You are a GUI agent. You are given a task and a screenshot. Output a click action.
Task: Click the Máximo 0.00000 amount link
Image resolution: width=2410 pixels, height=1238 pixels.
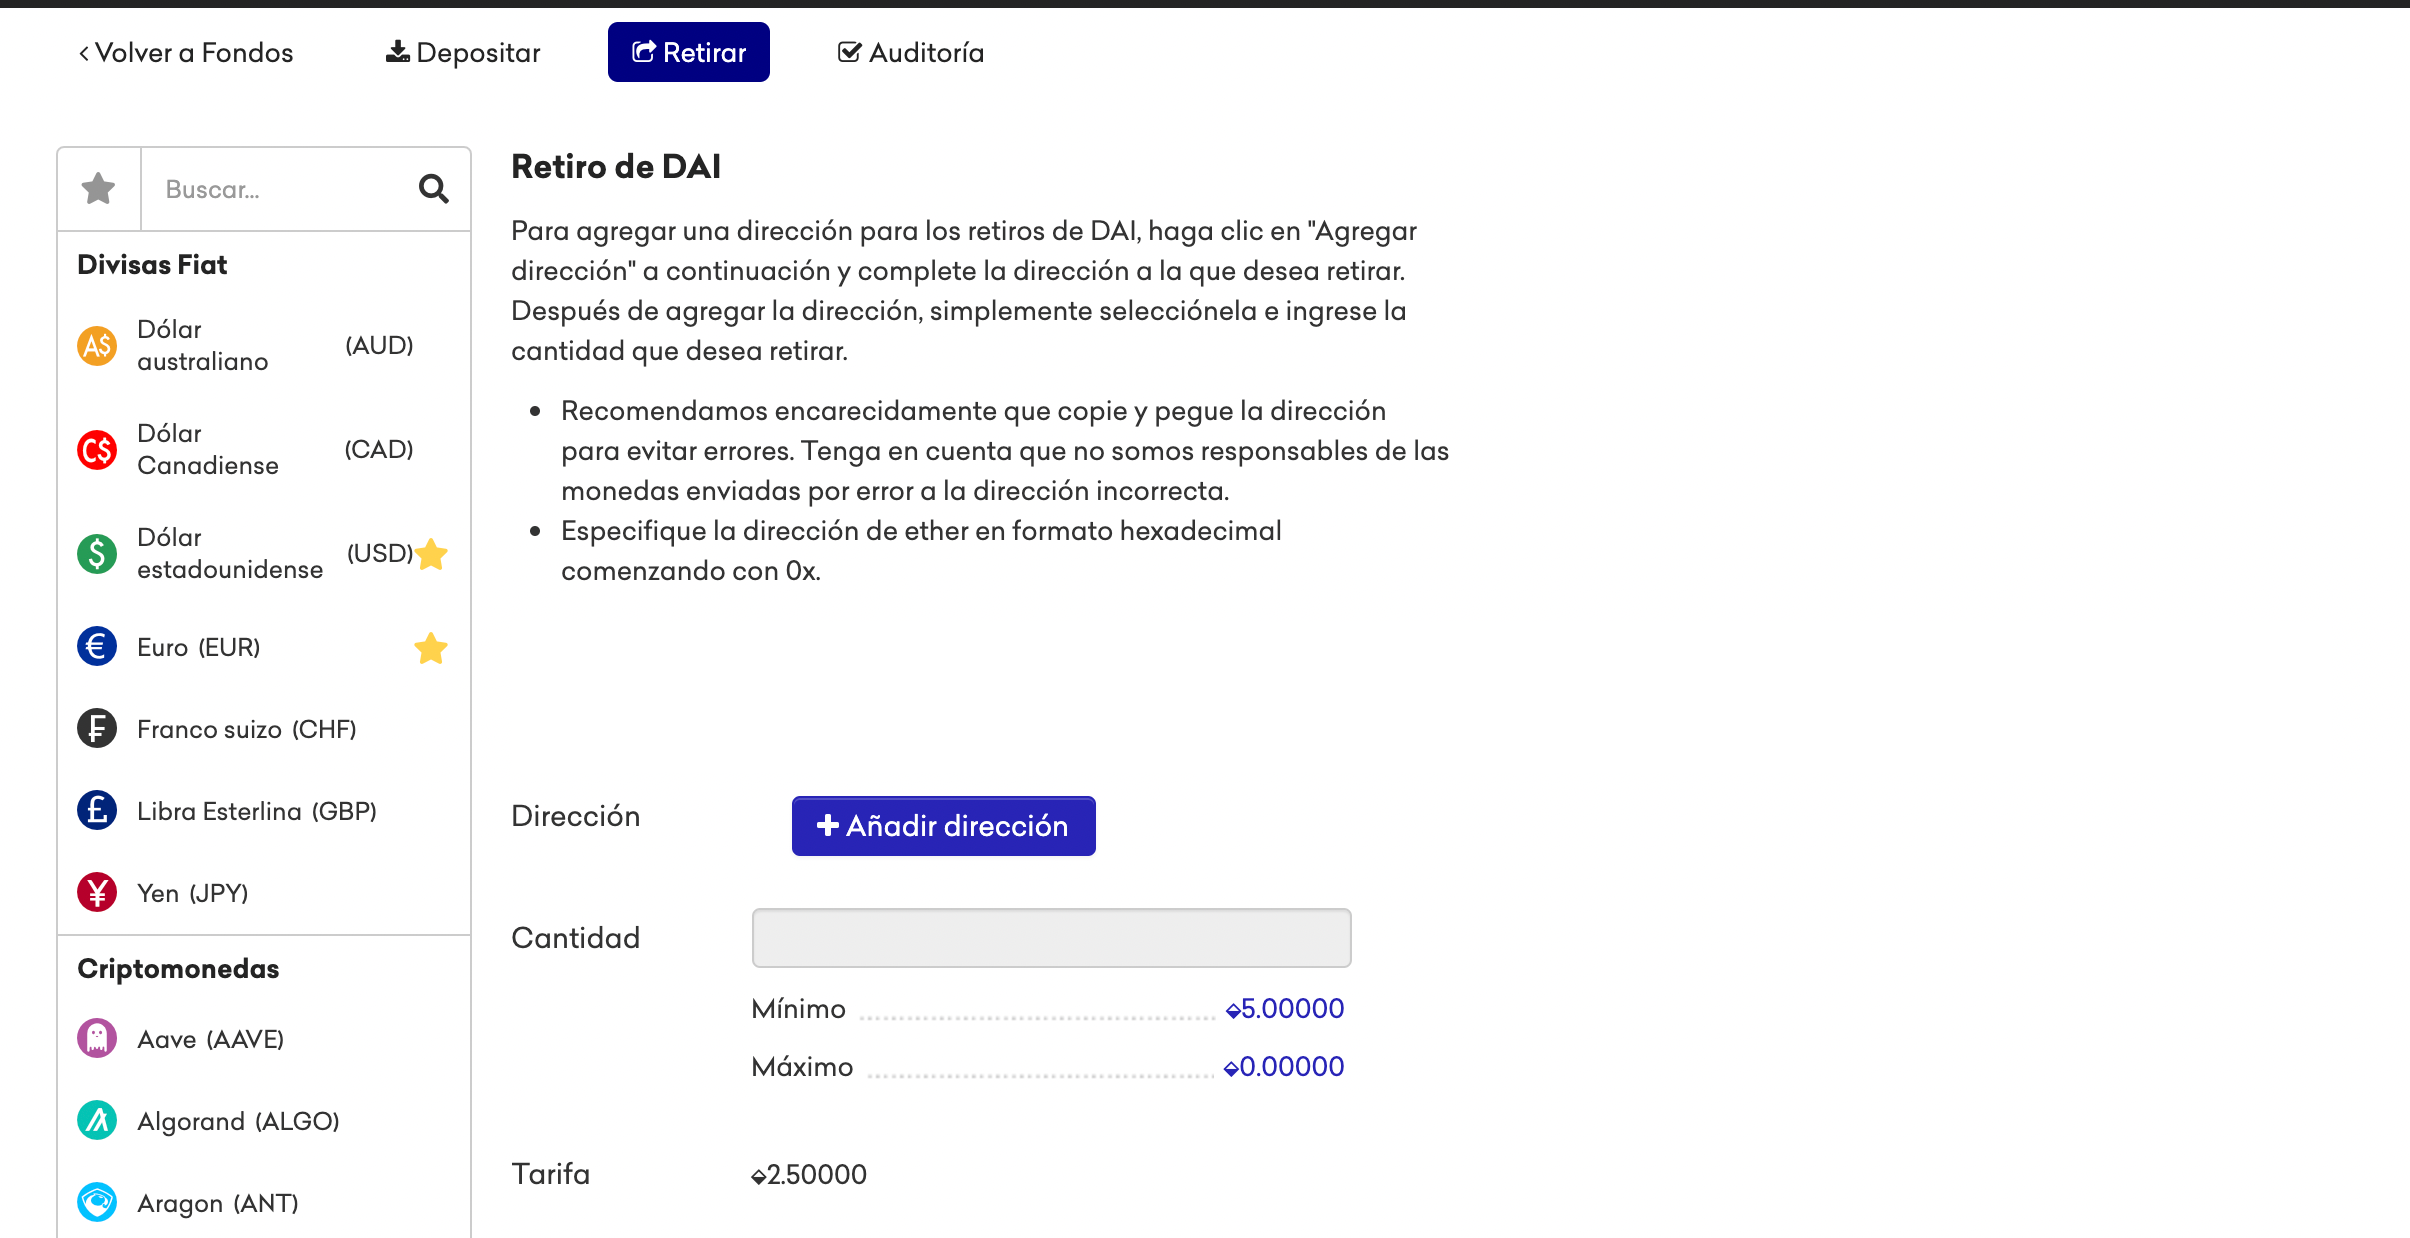1284,1066
